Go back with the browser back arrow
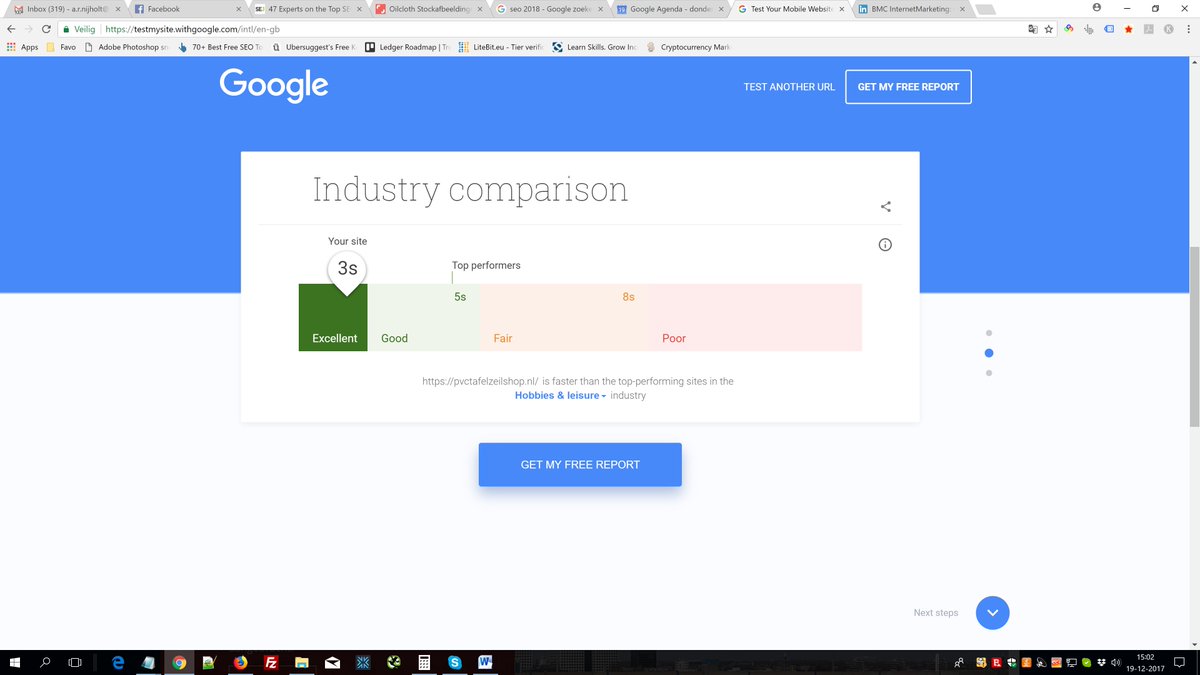This screenshot has height=675, width=1200. point(10,29)
